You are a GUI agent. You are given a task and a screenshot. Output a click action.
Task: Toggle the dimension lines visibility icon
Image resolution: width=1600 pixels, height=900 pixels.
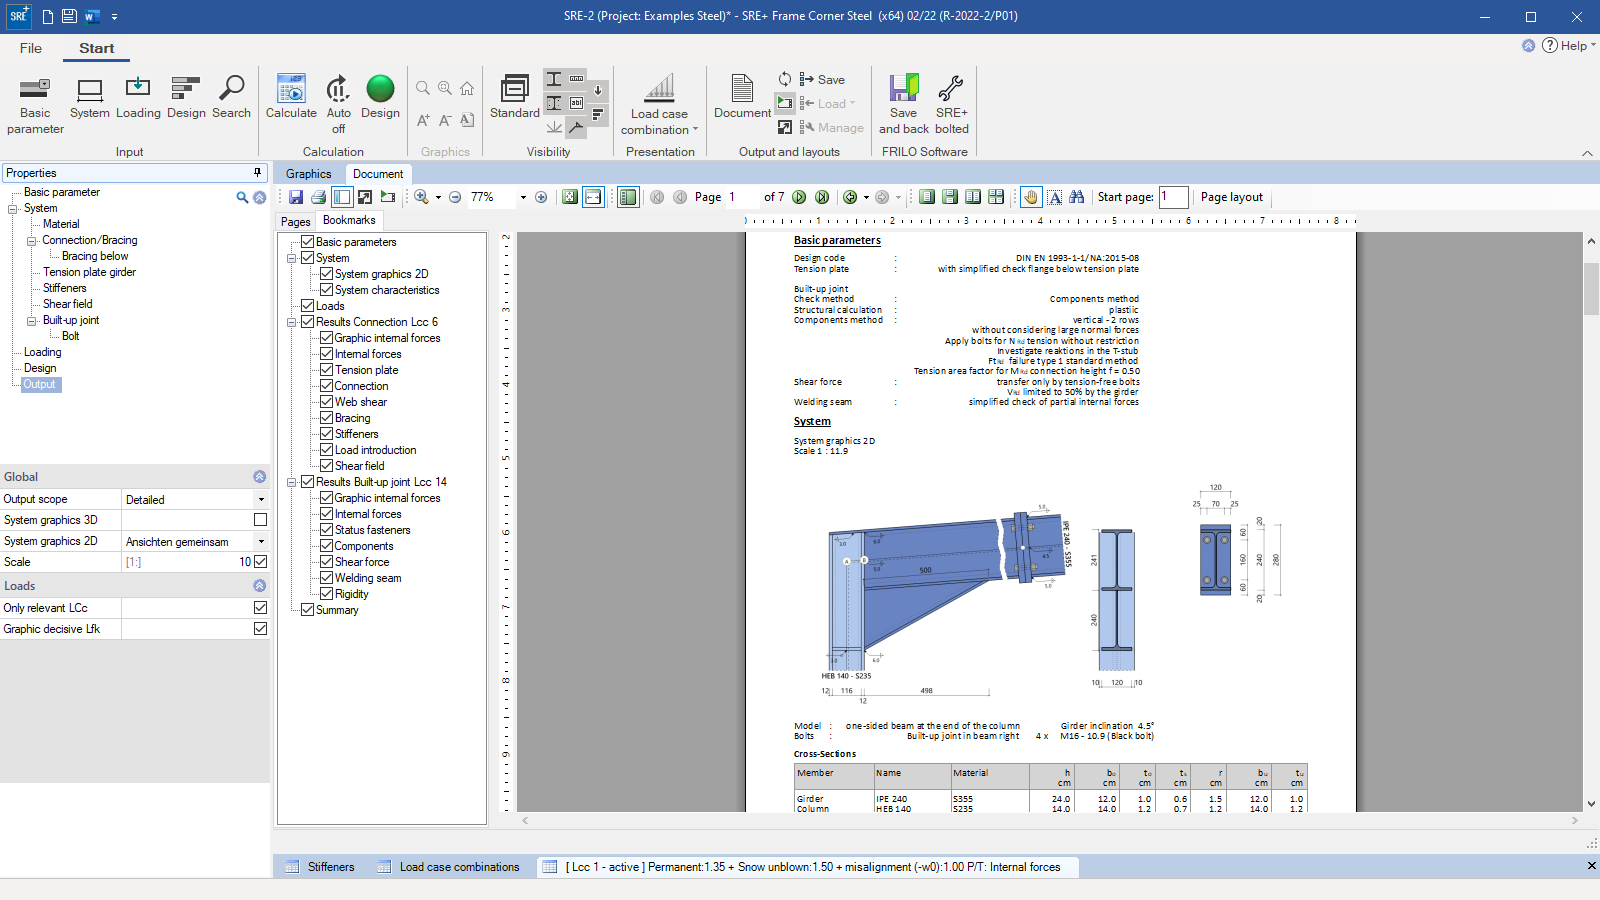pos(577,78)
